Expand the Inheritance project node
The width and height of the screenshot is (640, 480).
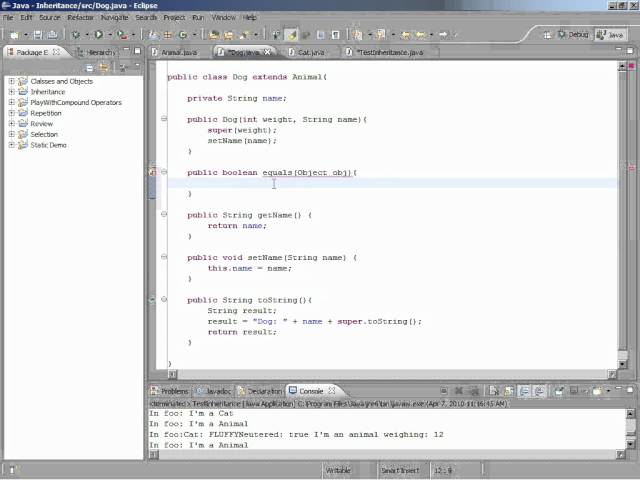(11, 92)
